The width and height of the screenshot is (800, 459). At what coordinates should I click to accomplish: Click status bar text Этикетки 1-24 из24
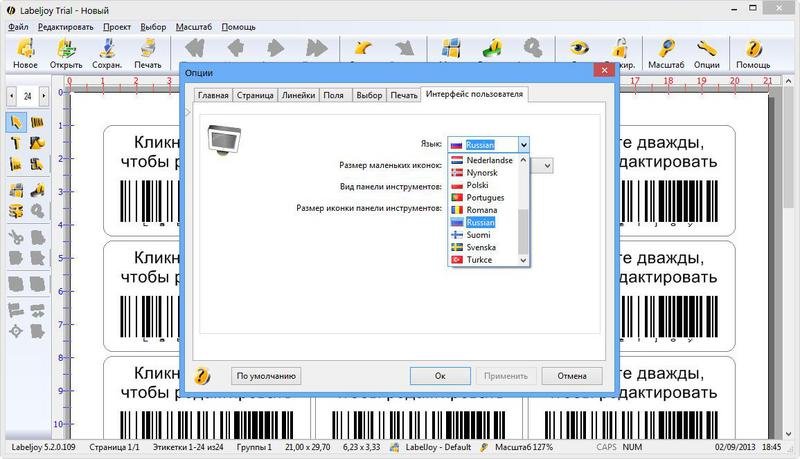point(188,447)
